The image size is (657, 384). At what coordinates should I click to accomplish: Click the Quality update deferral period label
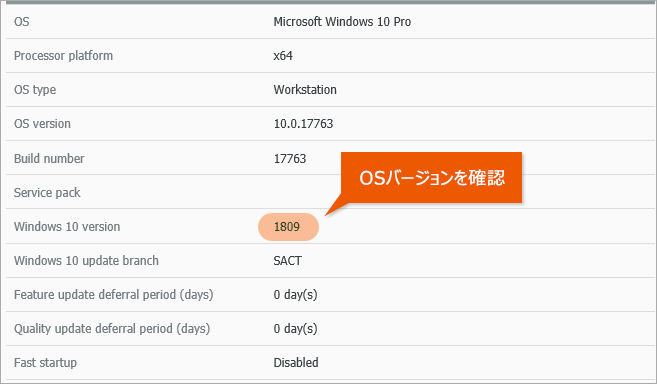112,329
